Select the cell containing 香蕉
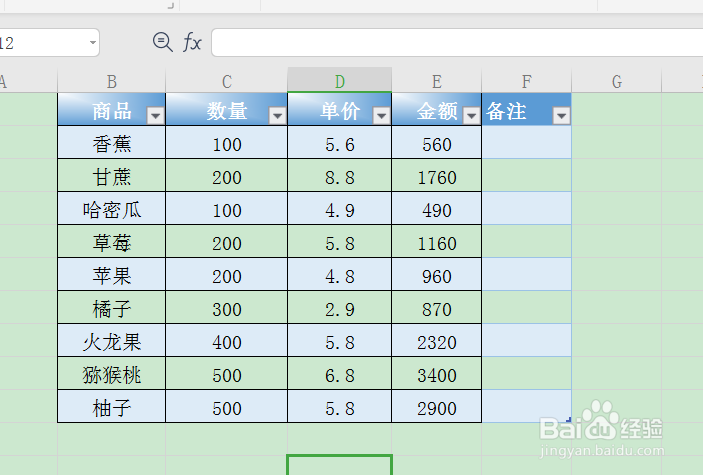This screenshot has width=703, height=475. (x=112, y=142)
